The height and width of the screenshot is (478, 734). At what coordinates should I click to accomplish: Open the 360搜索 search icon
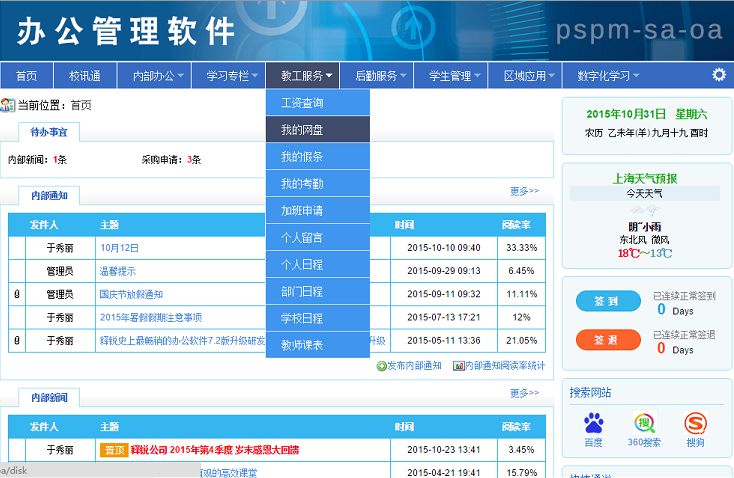point(645,423)
